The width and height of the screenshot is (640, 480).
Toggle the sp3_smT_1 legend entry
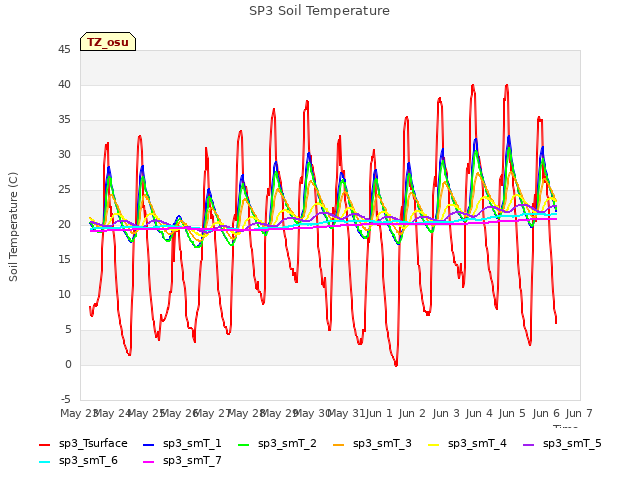tap(182, 444)
